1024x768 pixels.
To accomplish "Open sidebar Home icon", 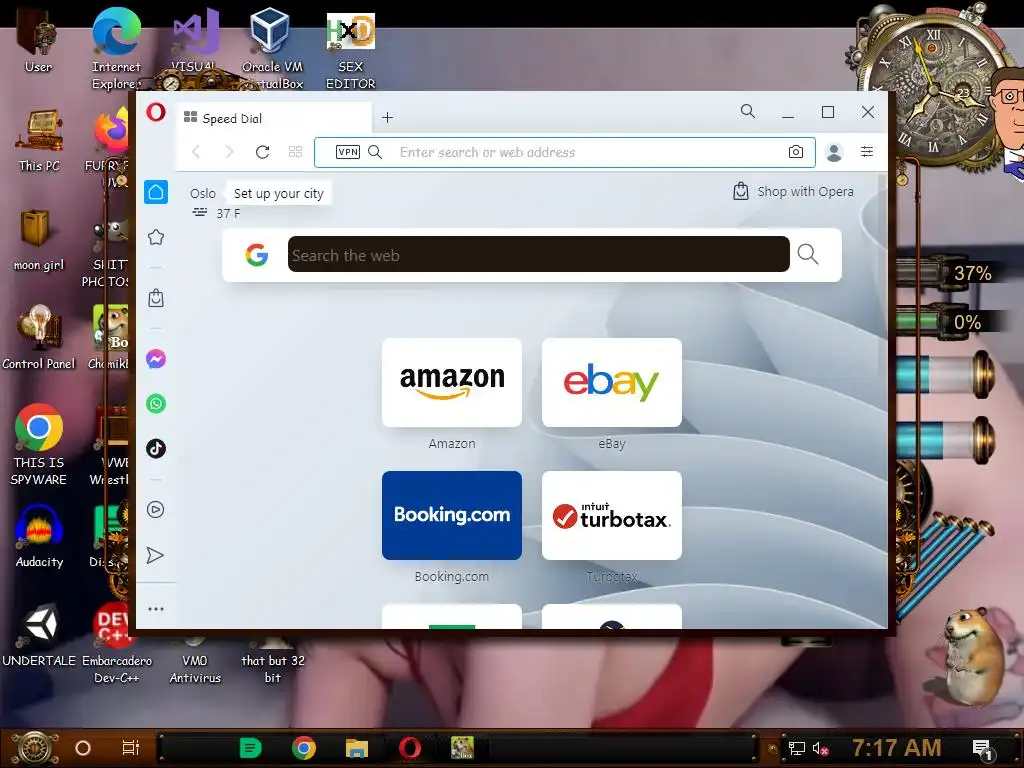I will (156, 192).
